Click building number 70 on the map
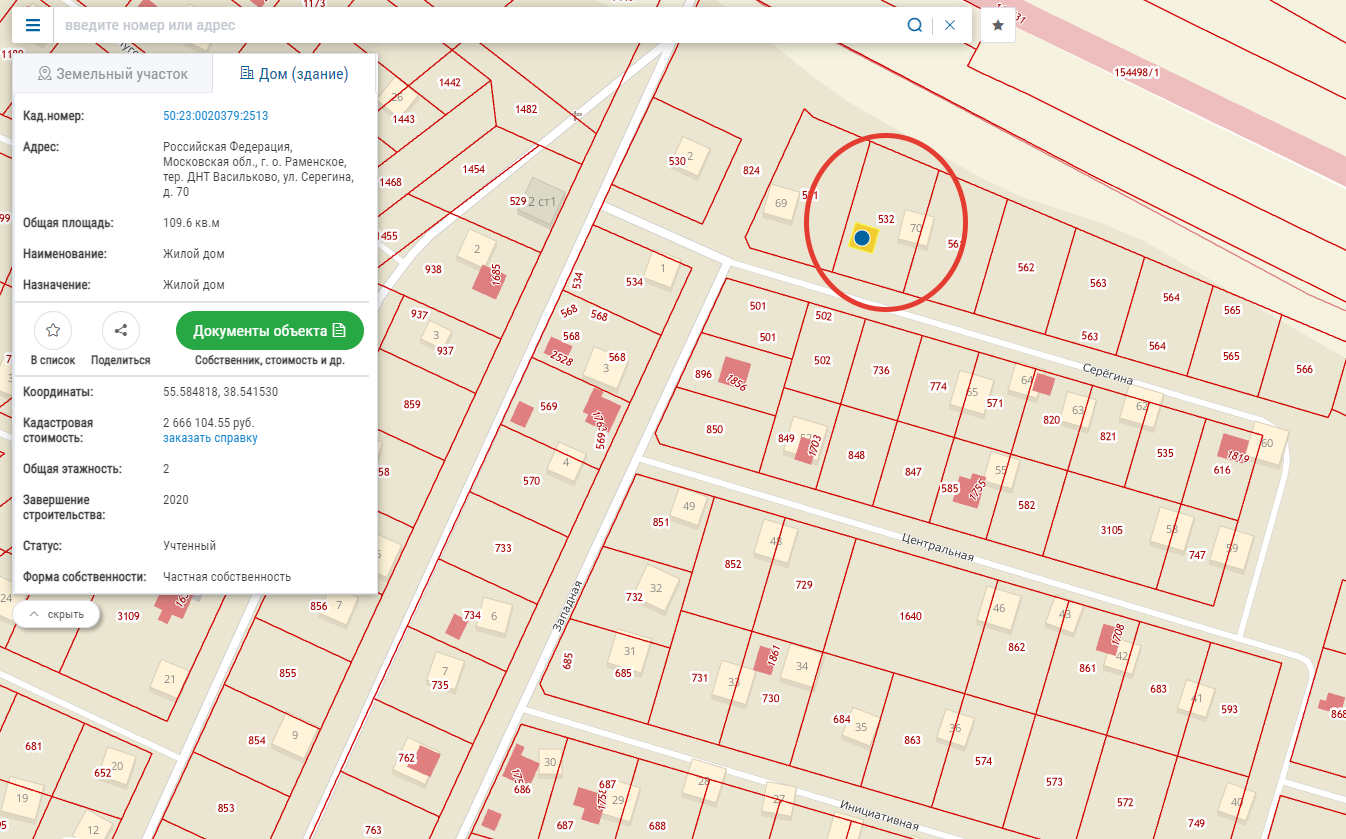The height and width of the screenshot is (839, 1346). pos(915,228)
